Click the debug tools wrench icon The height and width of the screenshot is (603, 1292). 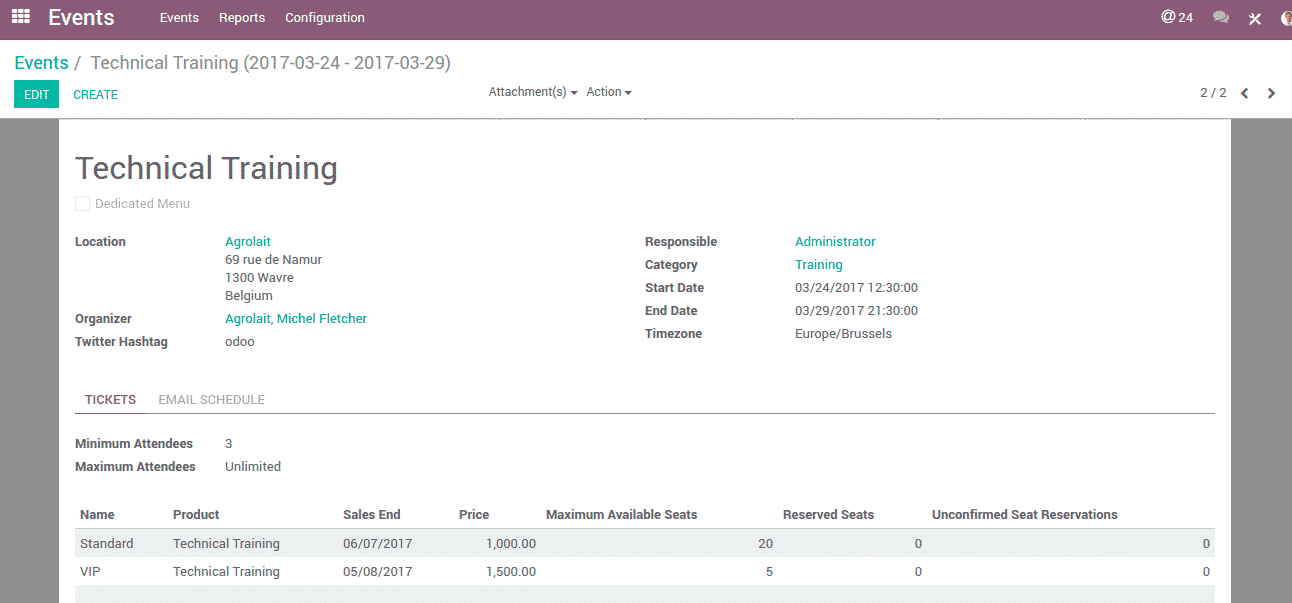point(1255,18)
